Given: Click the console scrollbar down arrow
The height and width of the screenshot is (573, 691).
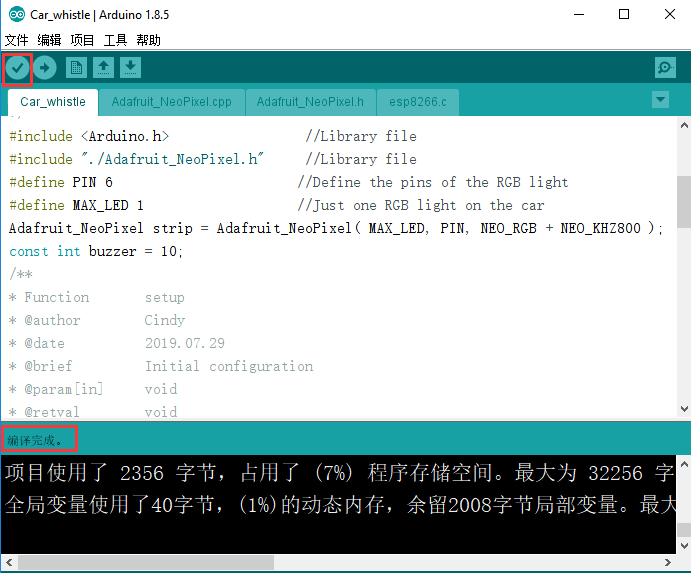Looking at the screenshot, I should [684, 546].
